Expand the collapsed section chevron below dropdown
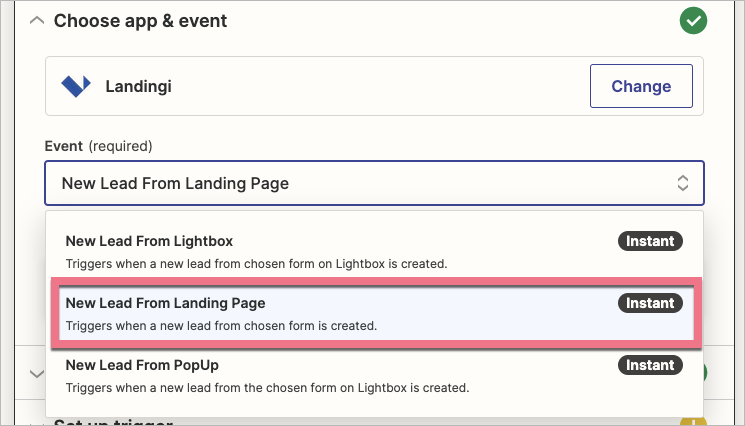Image resolution: width=745 pixels, height=426 pixels. pyautogui.click(x=36, y=374)
